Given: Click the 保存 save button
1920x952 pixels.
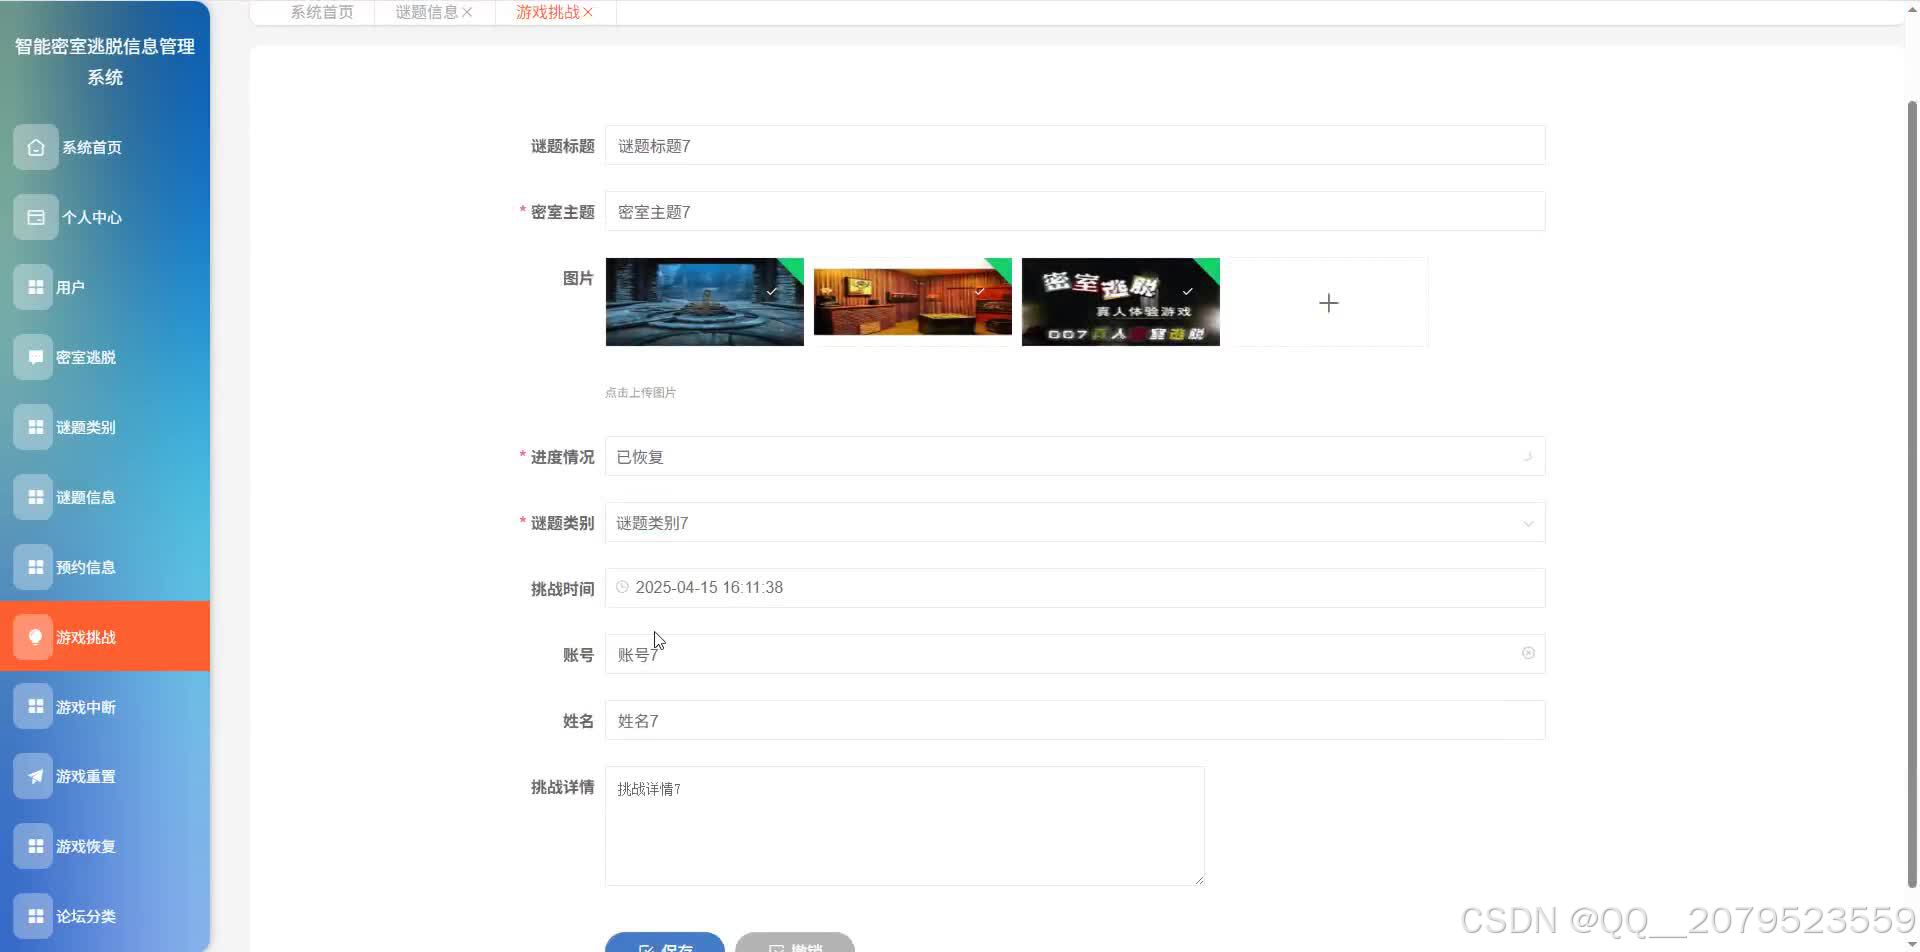Looking at the screenshot, I should click(x=665, y=945).
